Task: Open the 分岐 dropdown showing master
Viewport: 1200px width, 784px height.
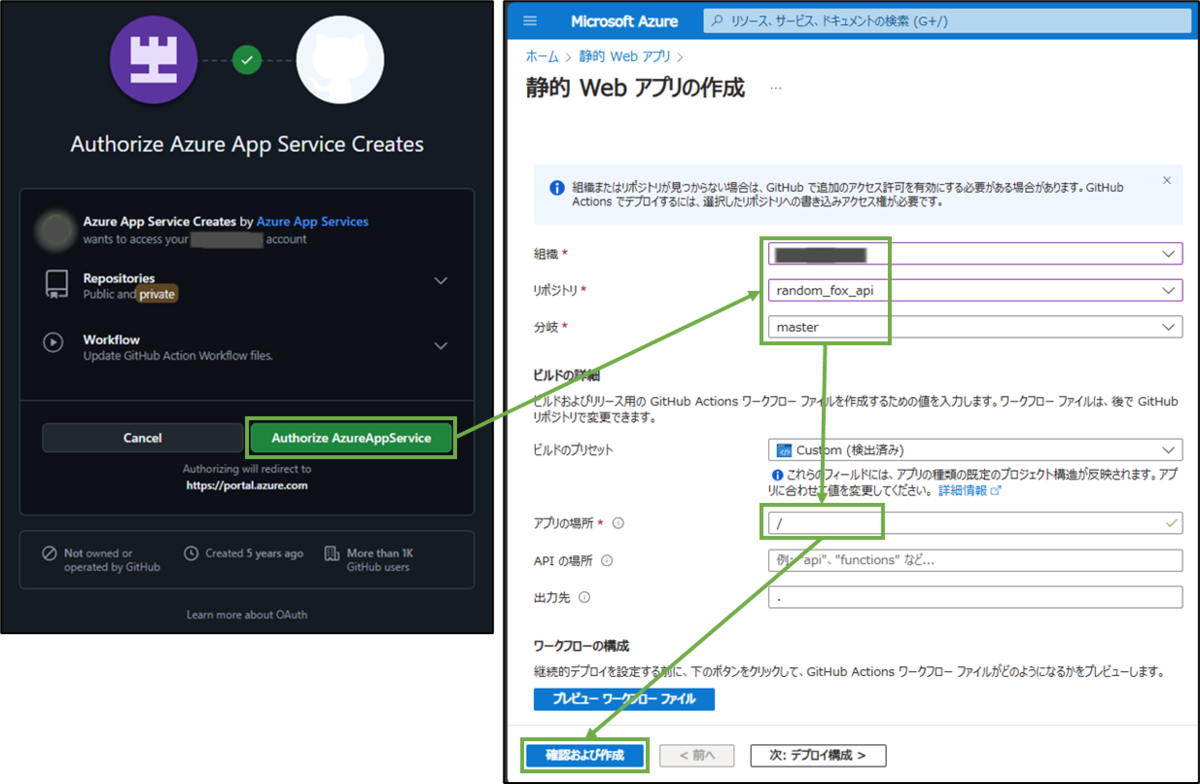Action: [x=975, y=327]
